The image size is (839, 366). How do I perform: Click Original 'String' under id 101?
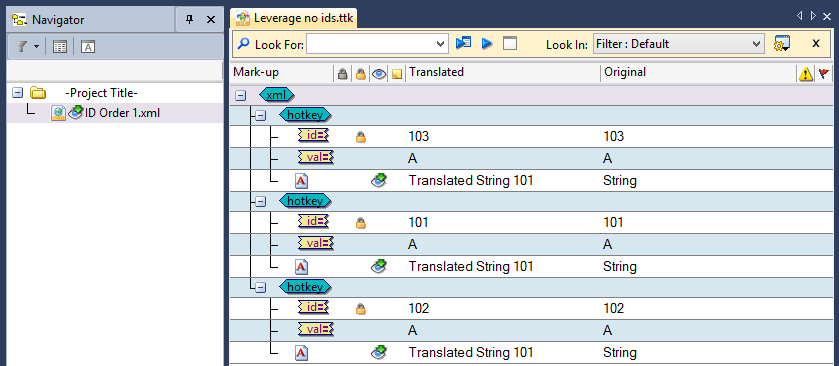click(620, 266)
